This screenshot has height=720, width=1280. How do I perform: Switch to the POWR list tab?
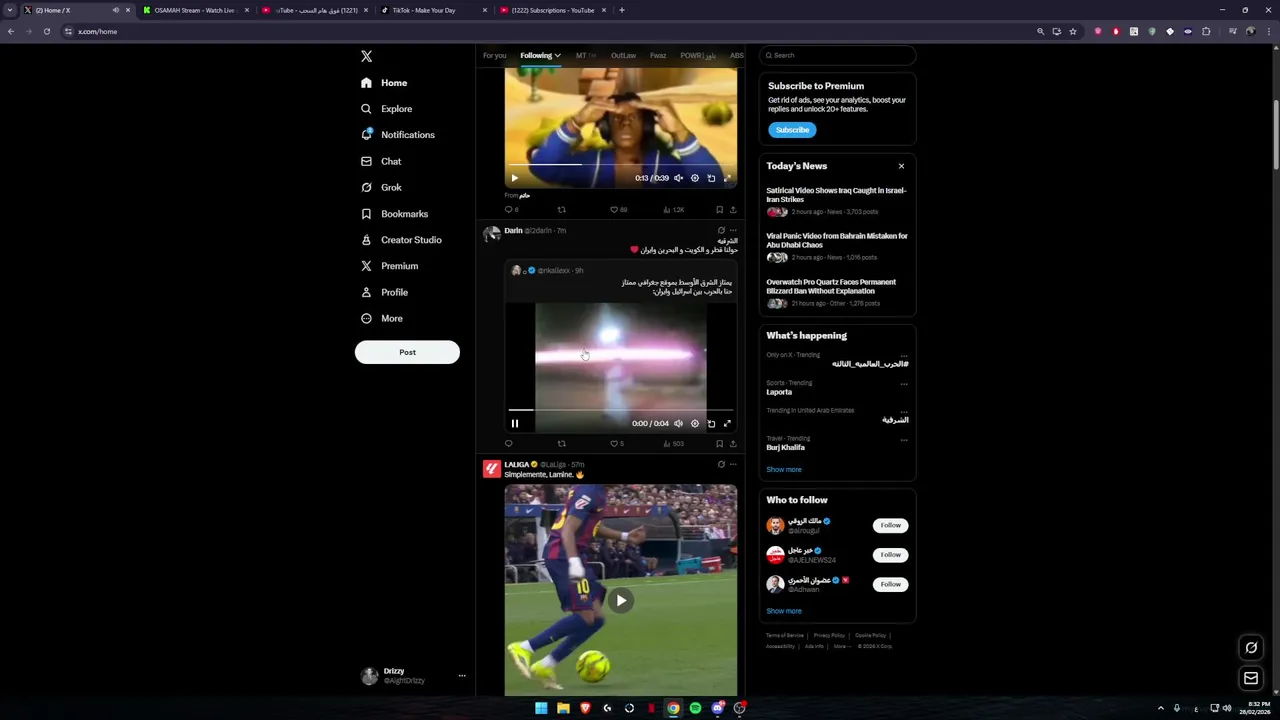coord(698,56)
